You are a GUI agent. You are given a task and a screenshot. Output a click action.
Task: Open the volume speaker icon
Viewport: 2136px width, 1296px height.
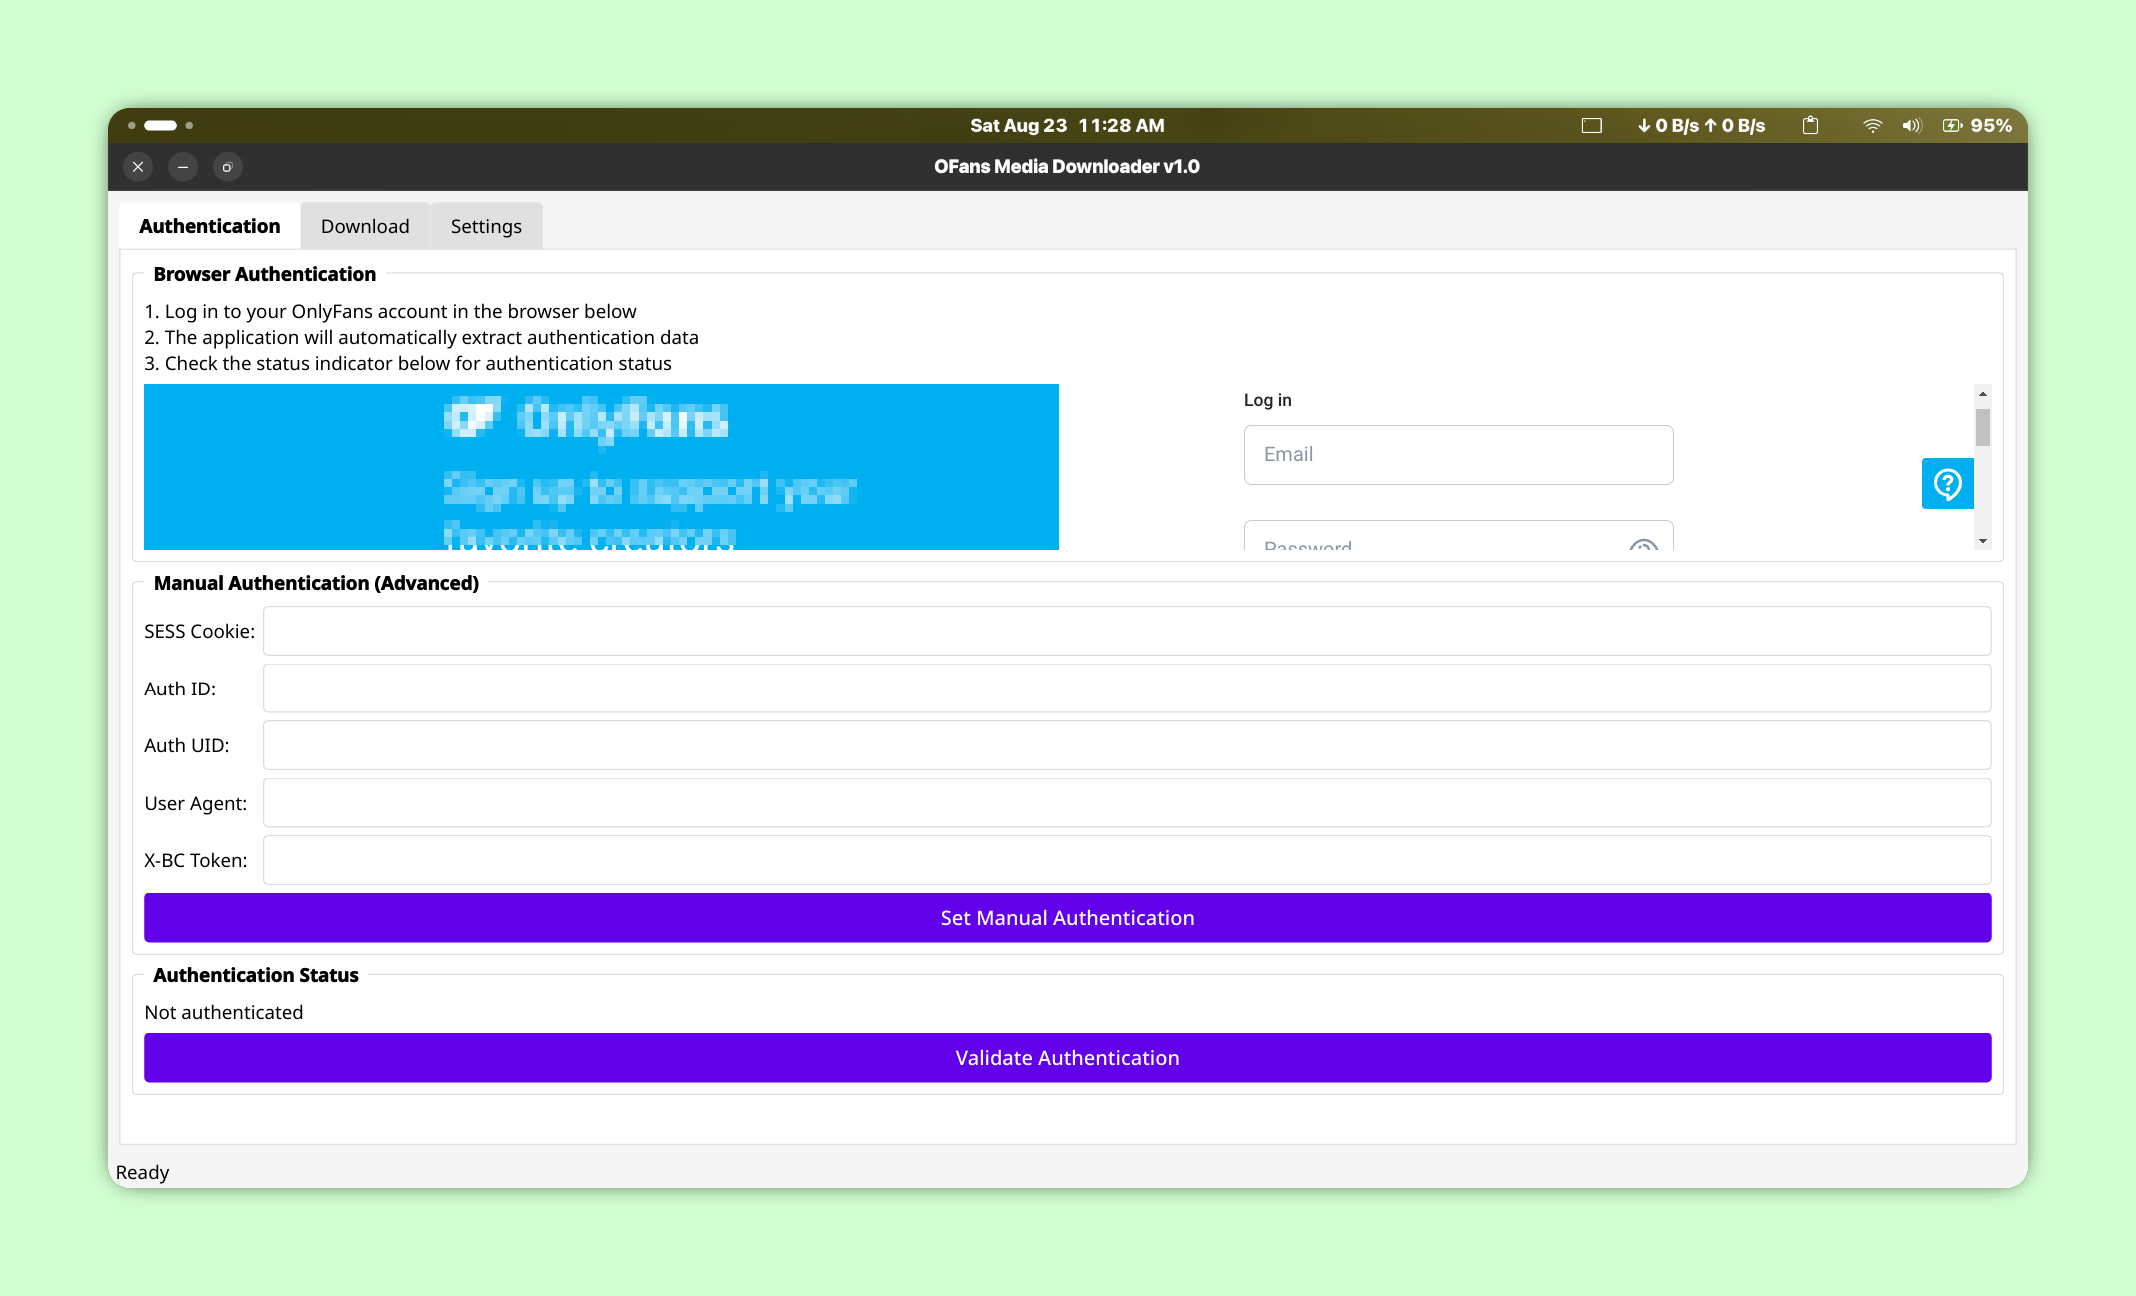tap(1912, 126)
